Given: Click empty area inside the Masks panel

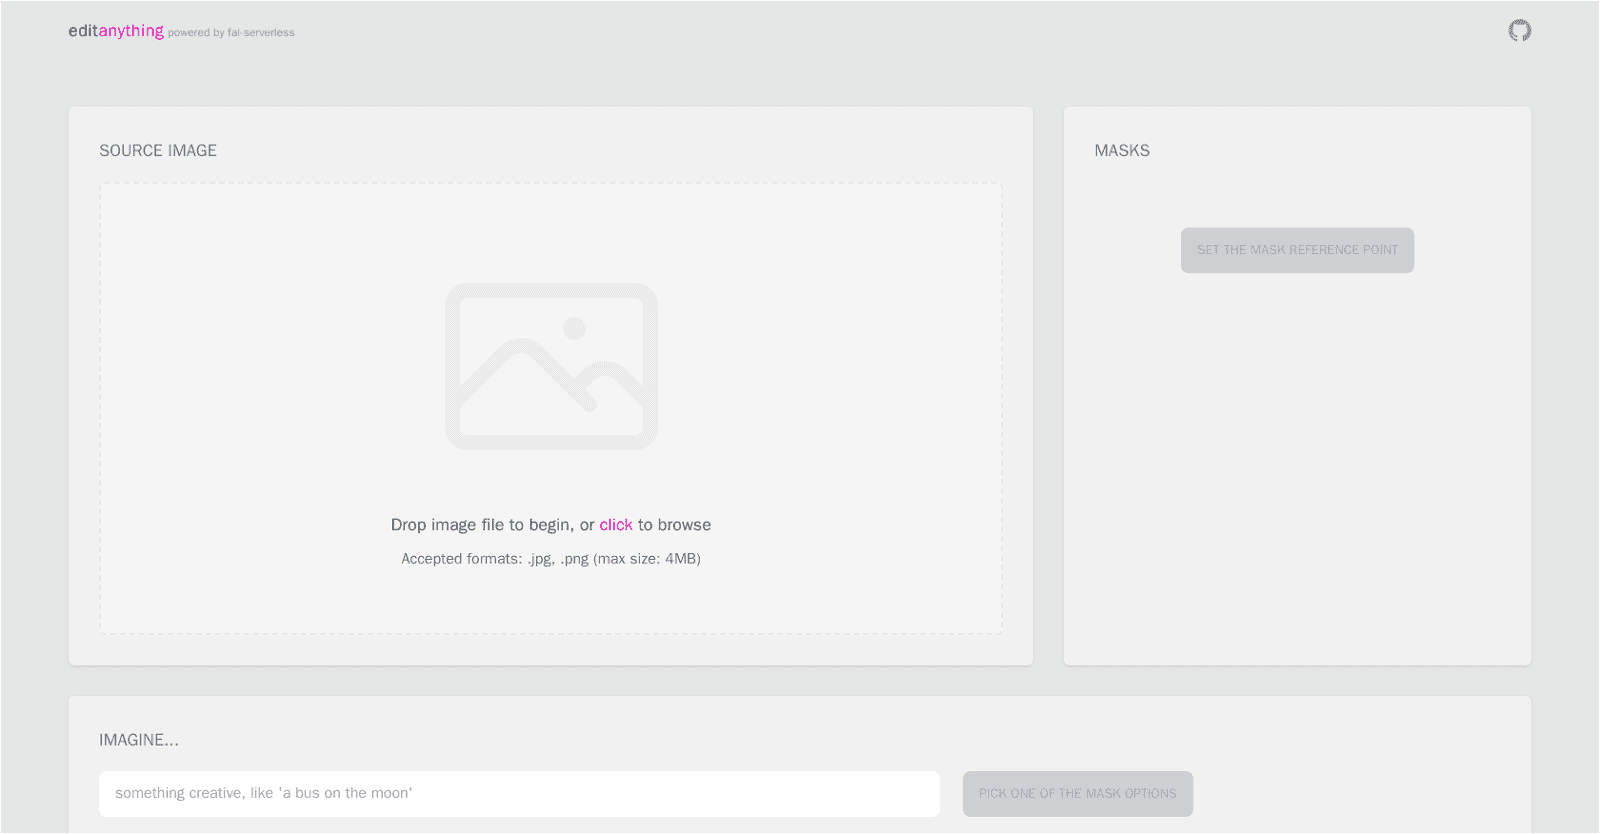Looking at the screenshot, I should [1296, 470].
